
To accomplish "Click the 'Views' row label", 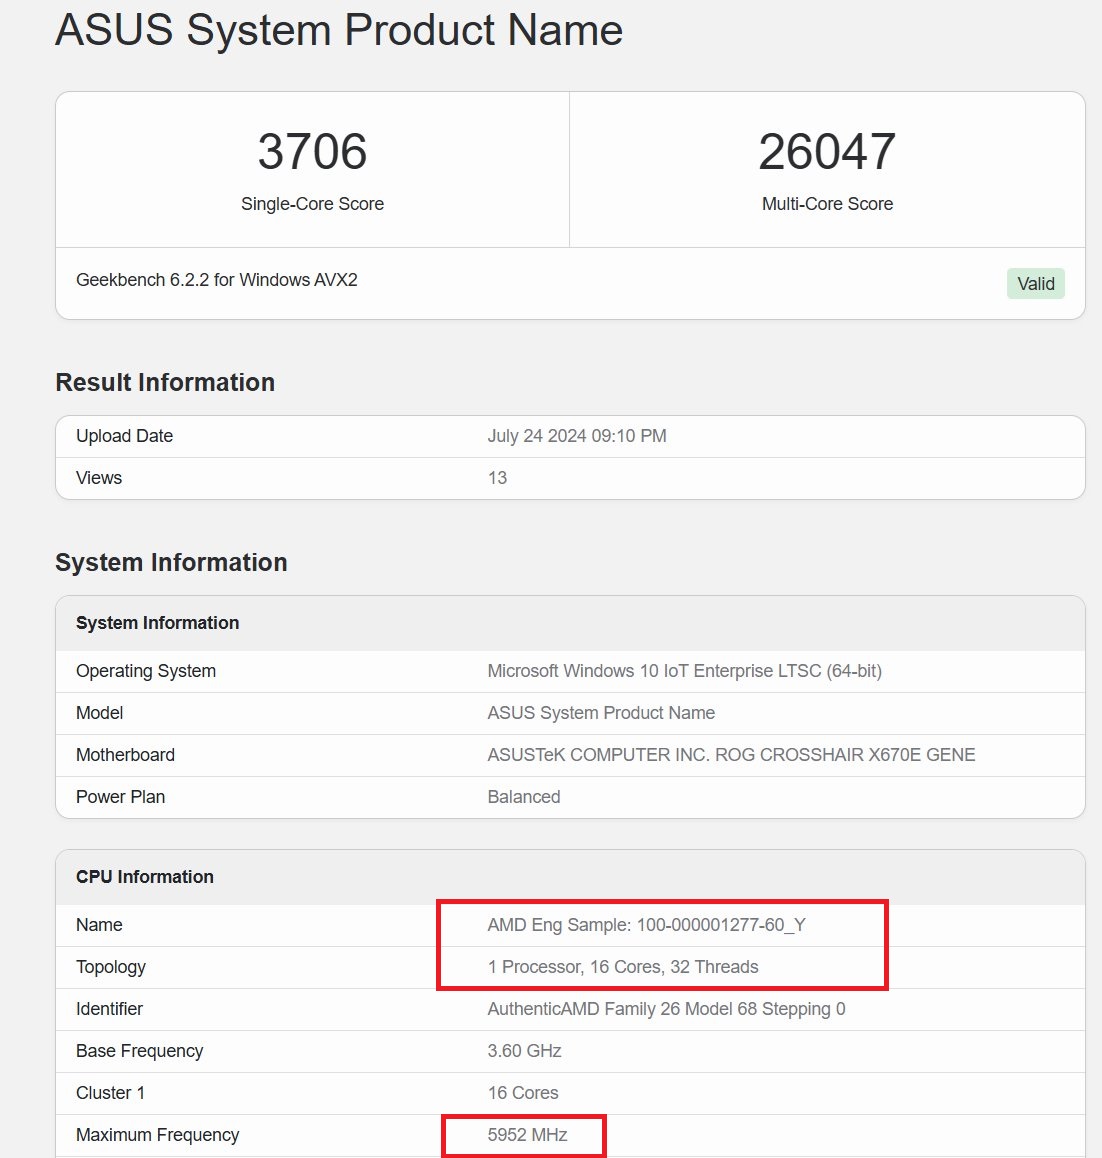I will 99,478.
